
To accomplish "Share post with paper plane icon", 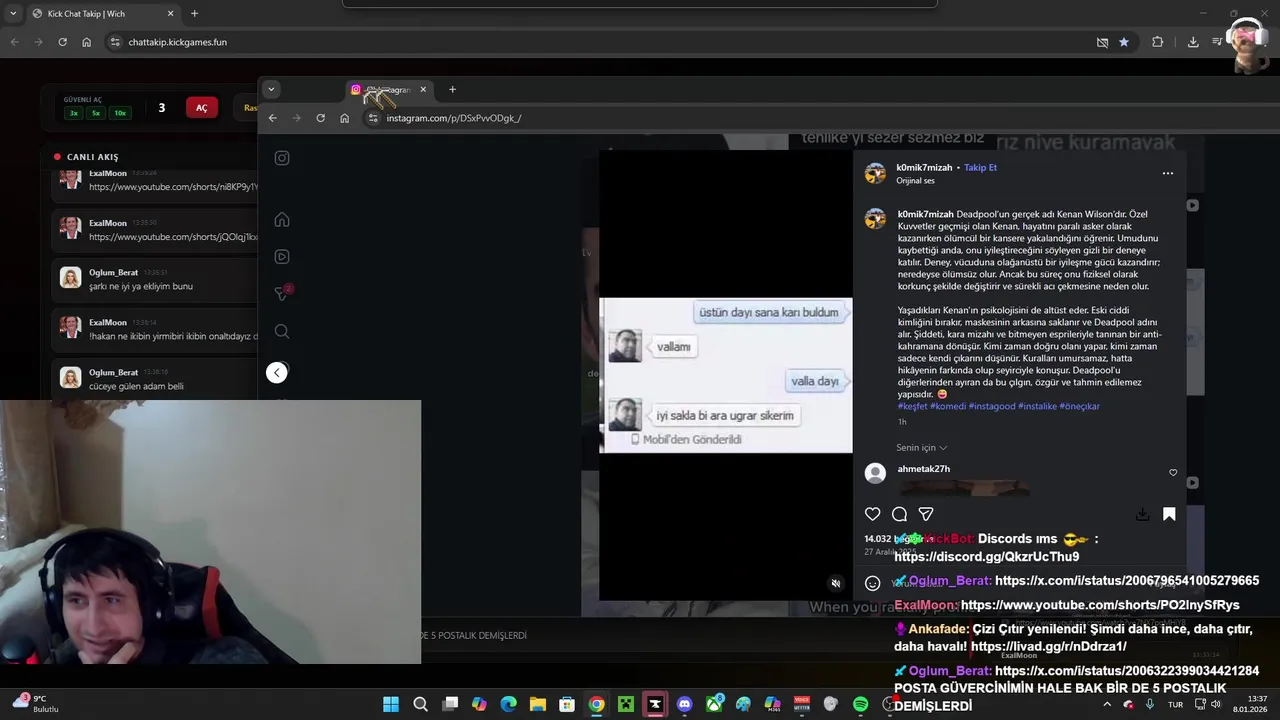I will tap(926, 514).
